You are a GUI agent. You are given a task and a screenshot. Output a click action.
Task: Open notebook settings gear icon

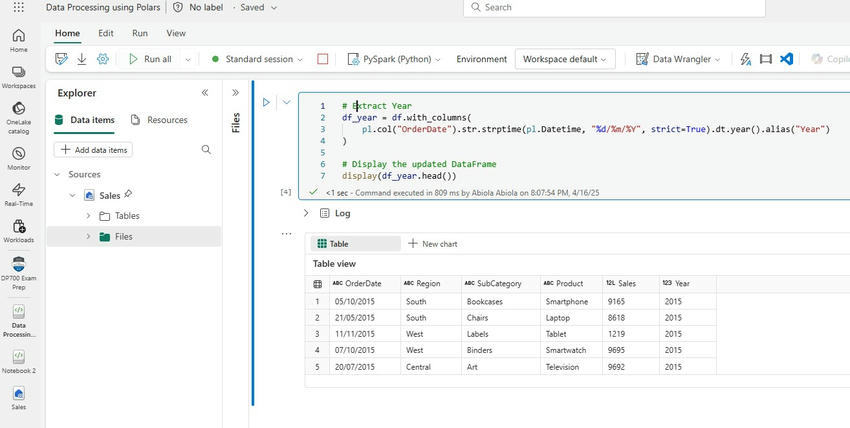[103, 59]
